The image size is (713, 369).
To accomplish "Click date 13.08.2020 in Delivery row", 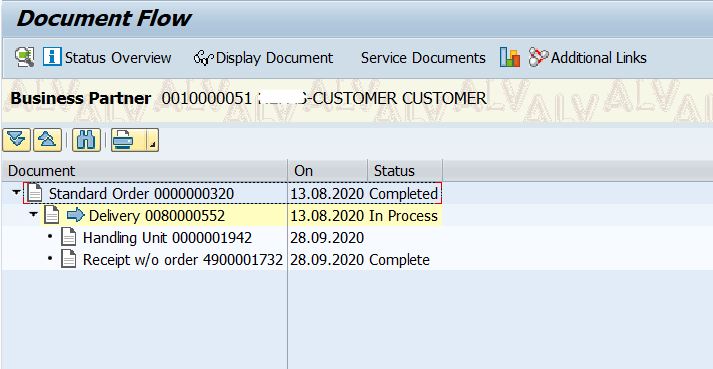I will pos(327,216).
